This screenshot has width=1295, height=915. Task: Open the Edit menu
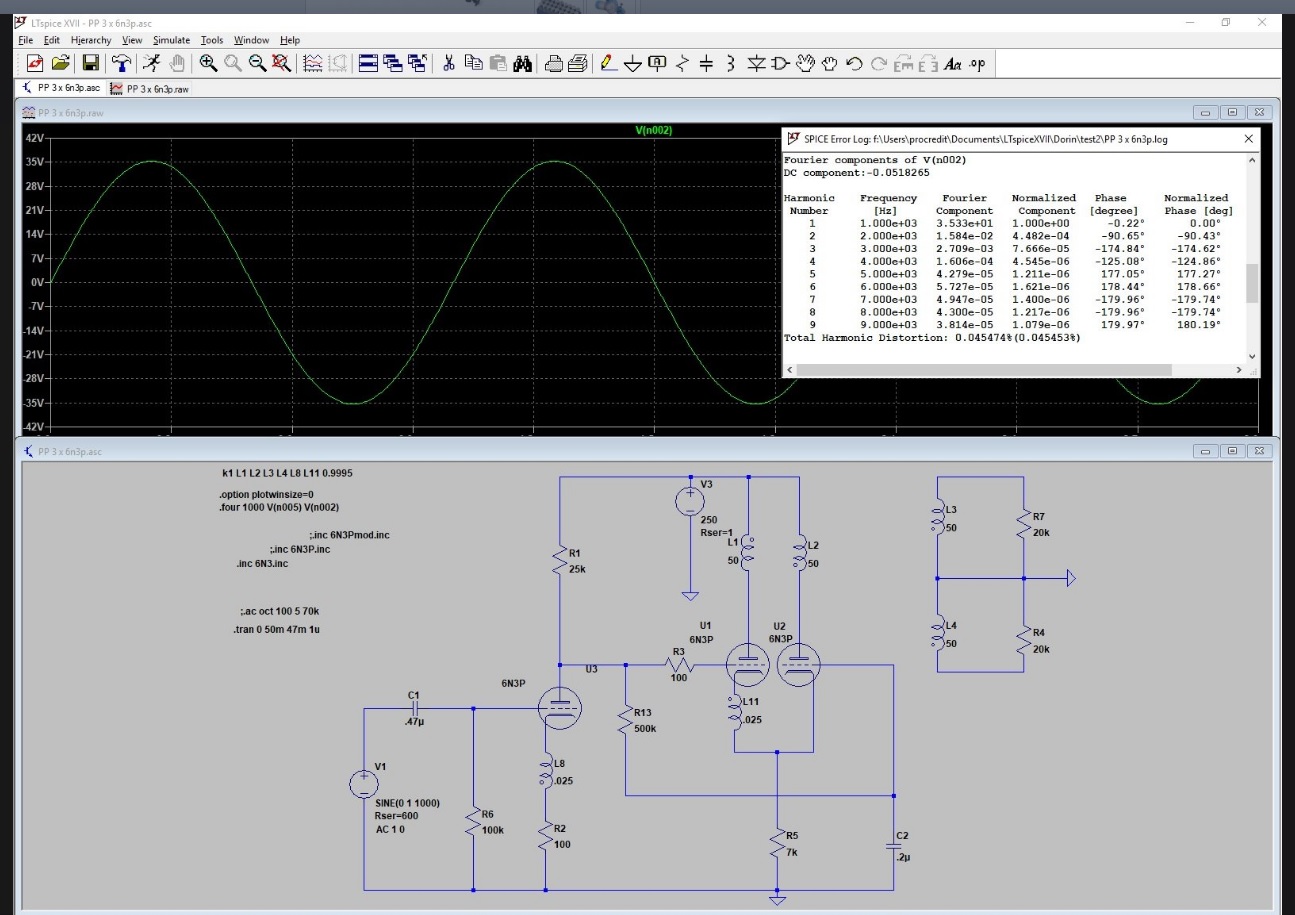click(x=51, y=40)
